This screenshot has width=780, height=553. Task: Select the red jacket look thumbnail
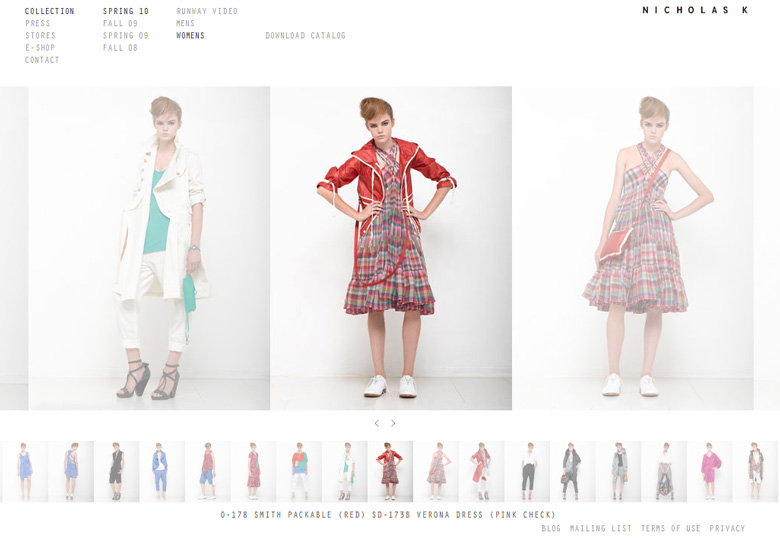tap(389, 471)
